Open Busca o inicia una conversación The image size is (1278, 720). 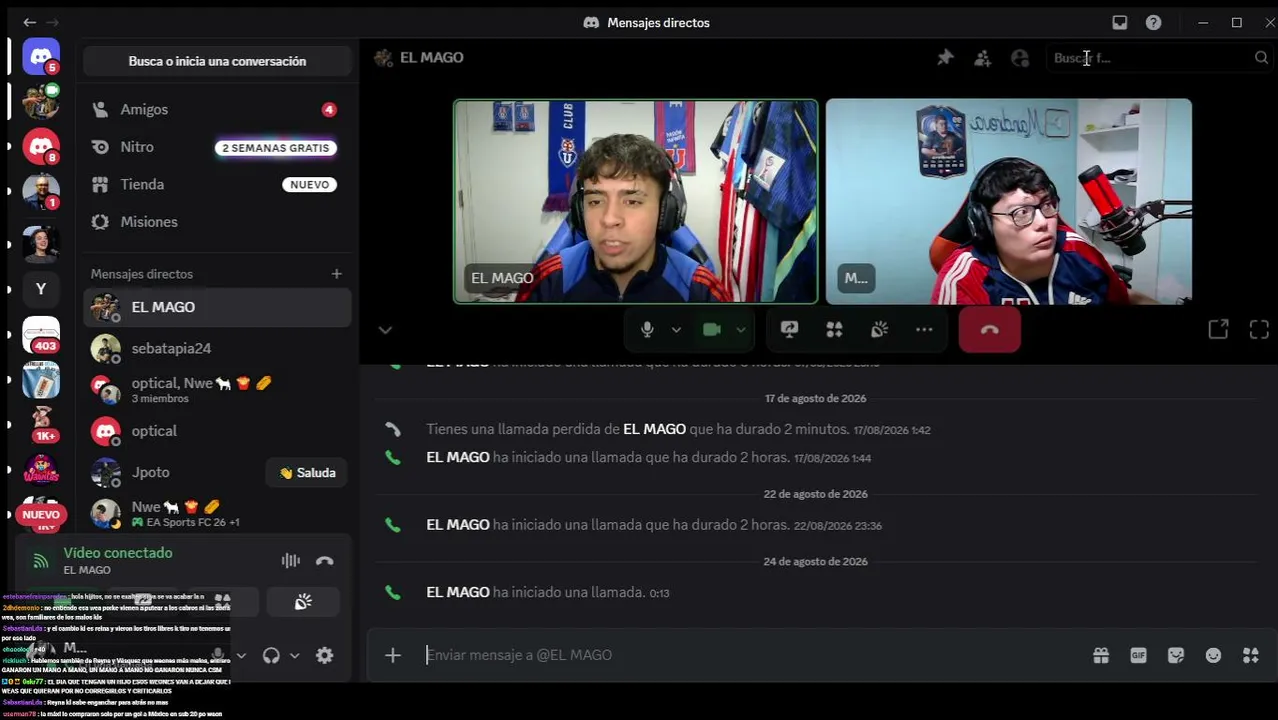217,61
